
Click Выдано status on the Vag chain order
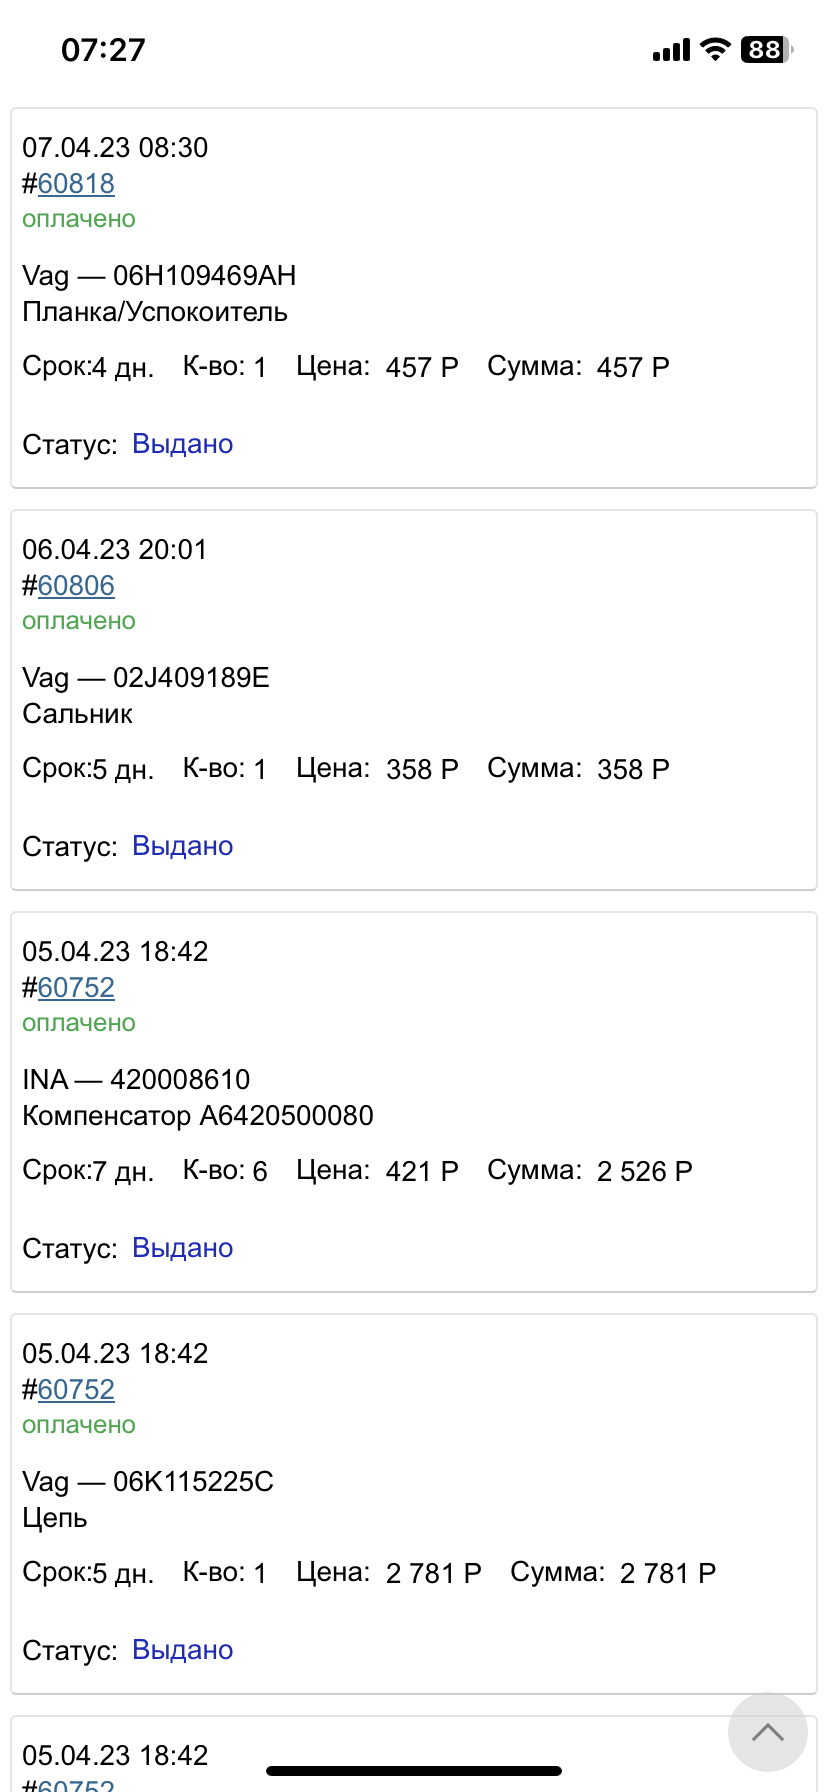pos(182,1649)
